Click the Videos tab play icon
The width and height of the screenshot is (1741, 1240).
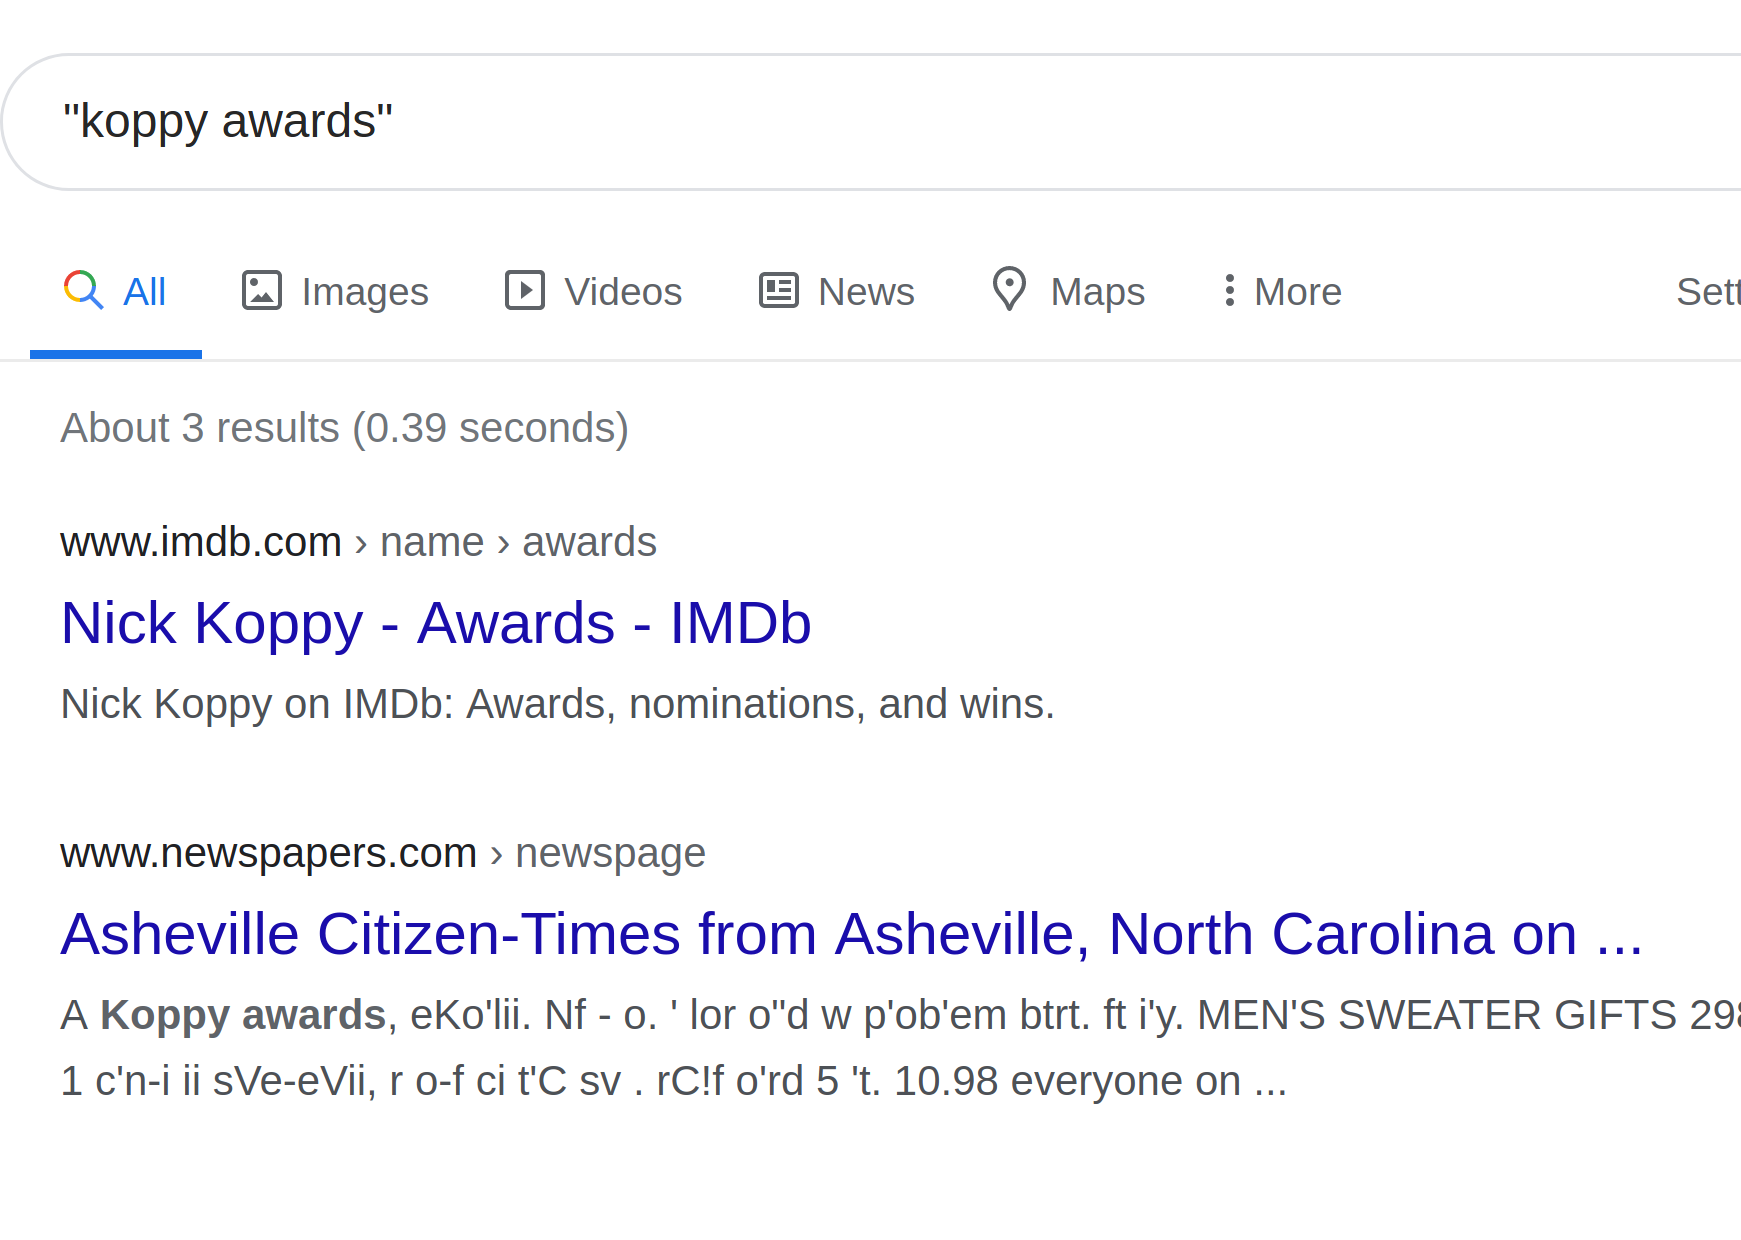[x=525, y=290]
